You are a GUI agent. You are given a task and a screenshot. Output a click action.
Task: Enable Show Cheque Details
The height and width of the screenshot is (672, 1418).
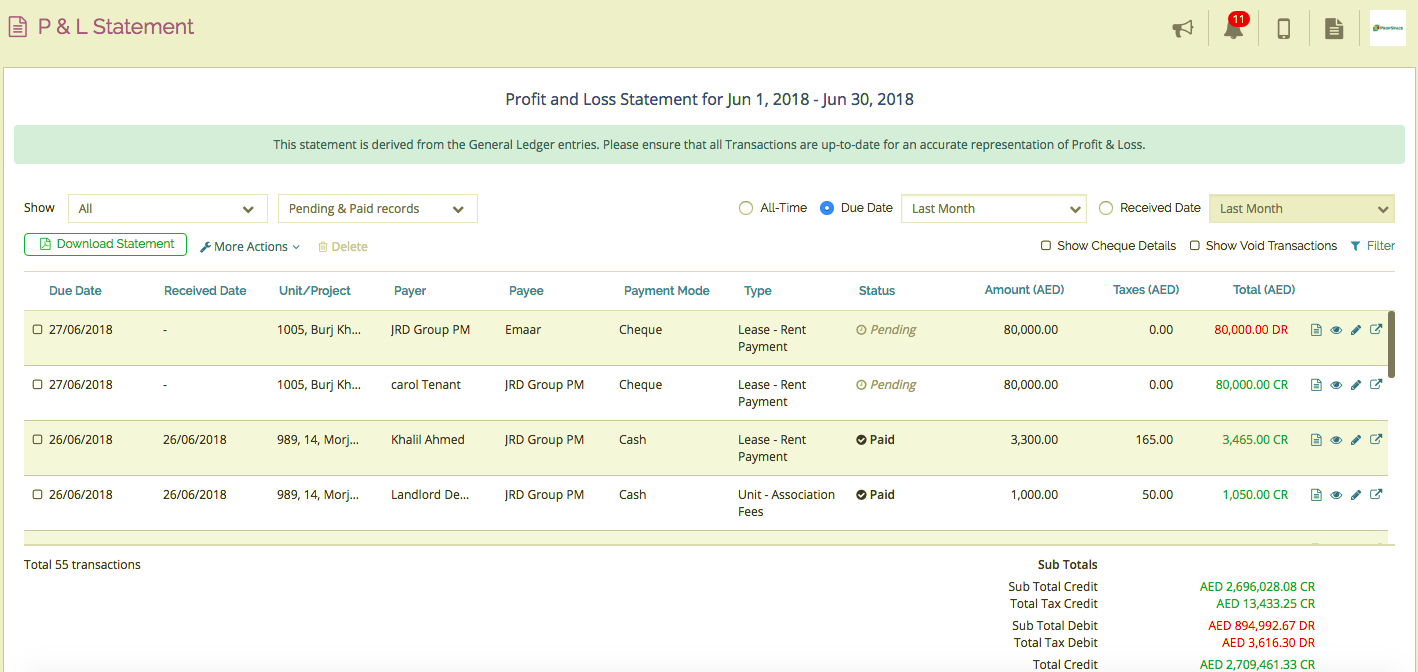click(x=1046, y=245)
